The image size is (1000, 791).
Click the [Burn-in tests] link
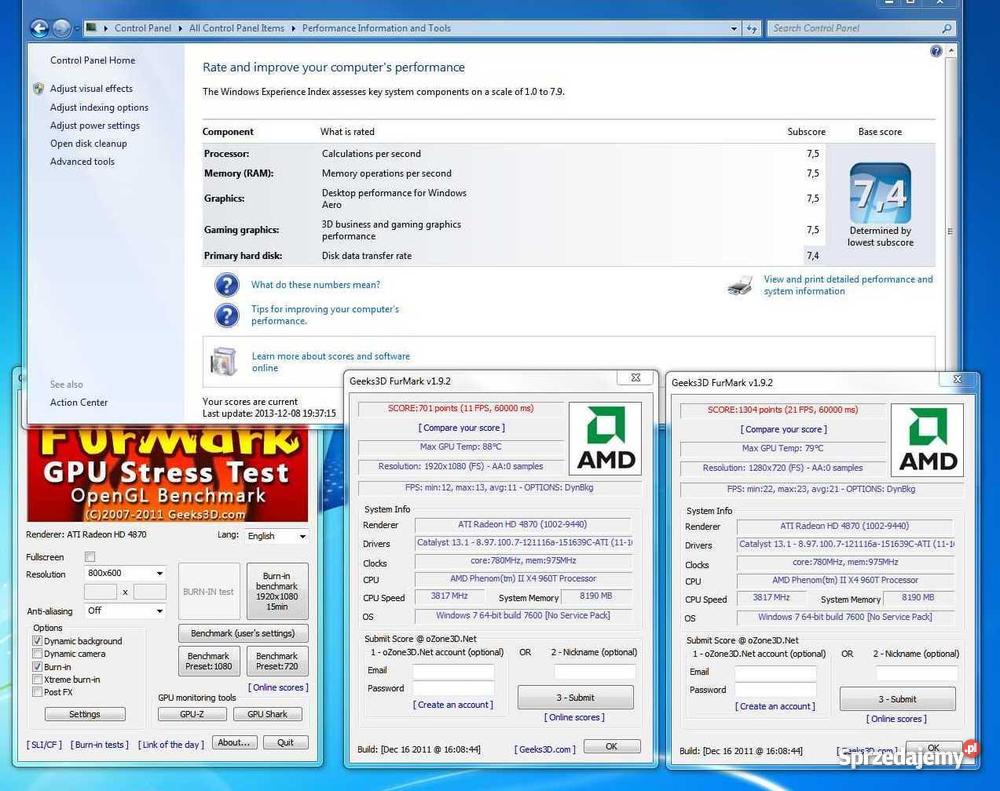(x=99, y=744)
